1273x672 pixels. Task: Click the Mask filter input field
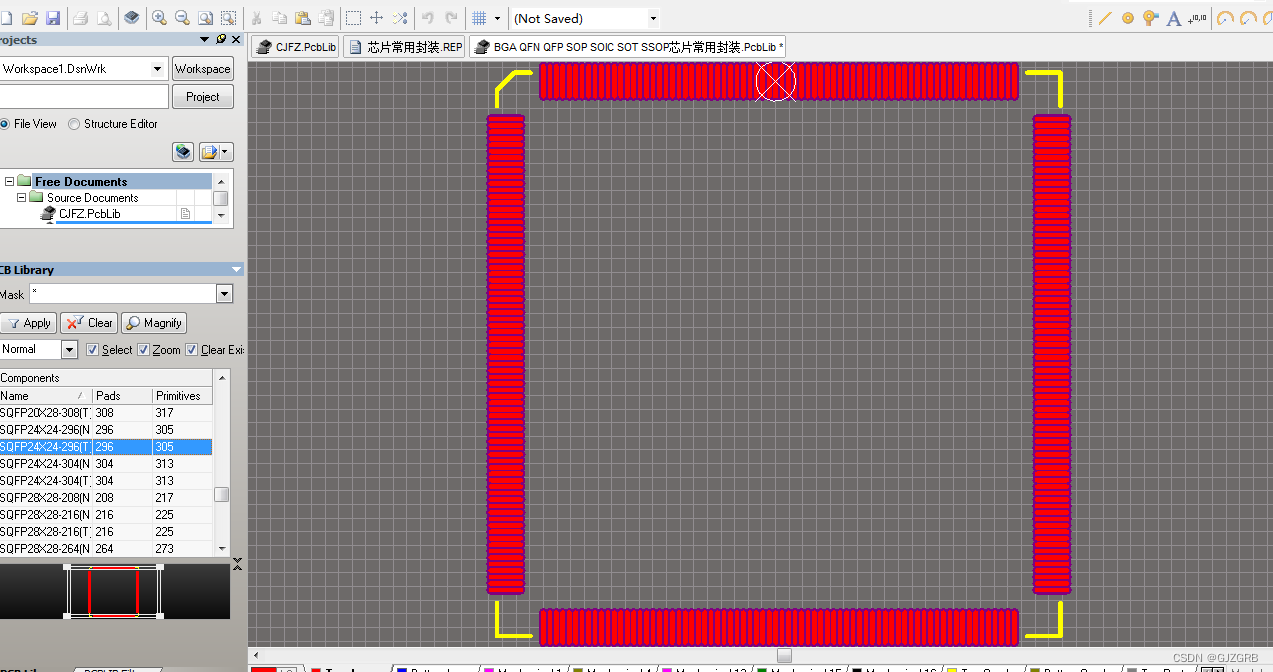(122, 294)
